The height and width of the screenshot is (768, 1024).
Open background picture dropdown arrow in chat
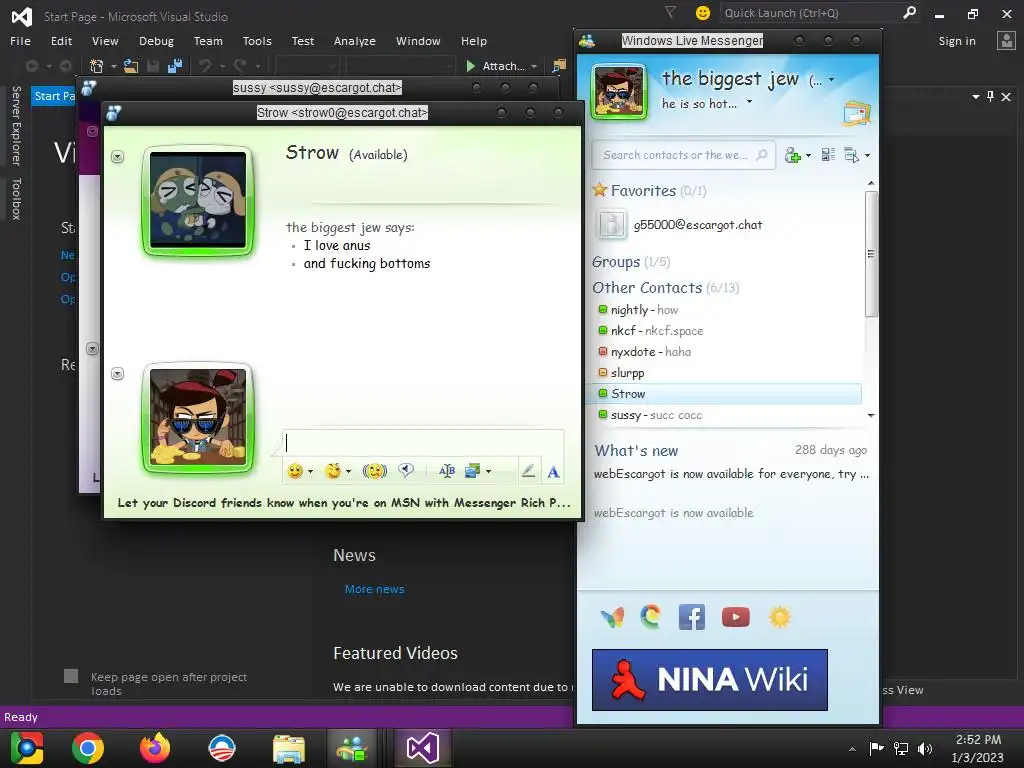[488, 472]
